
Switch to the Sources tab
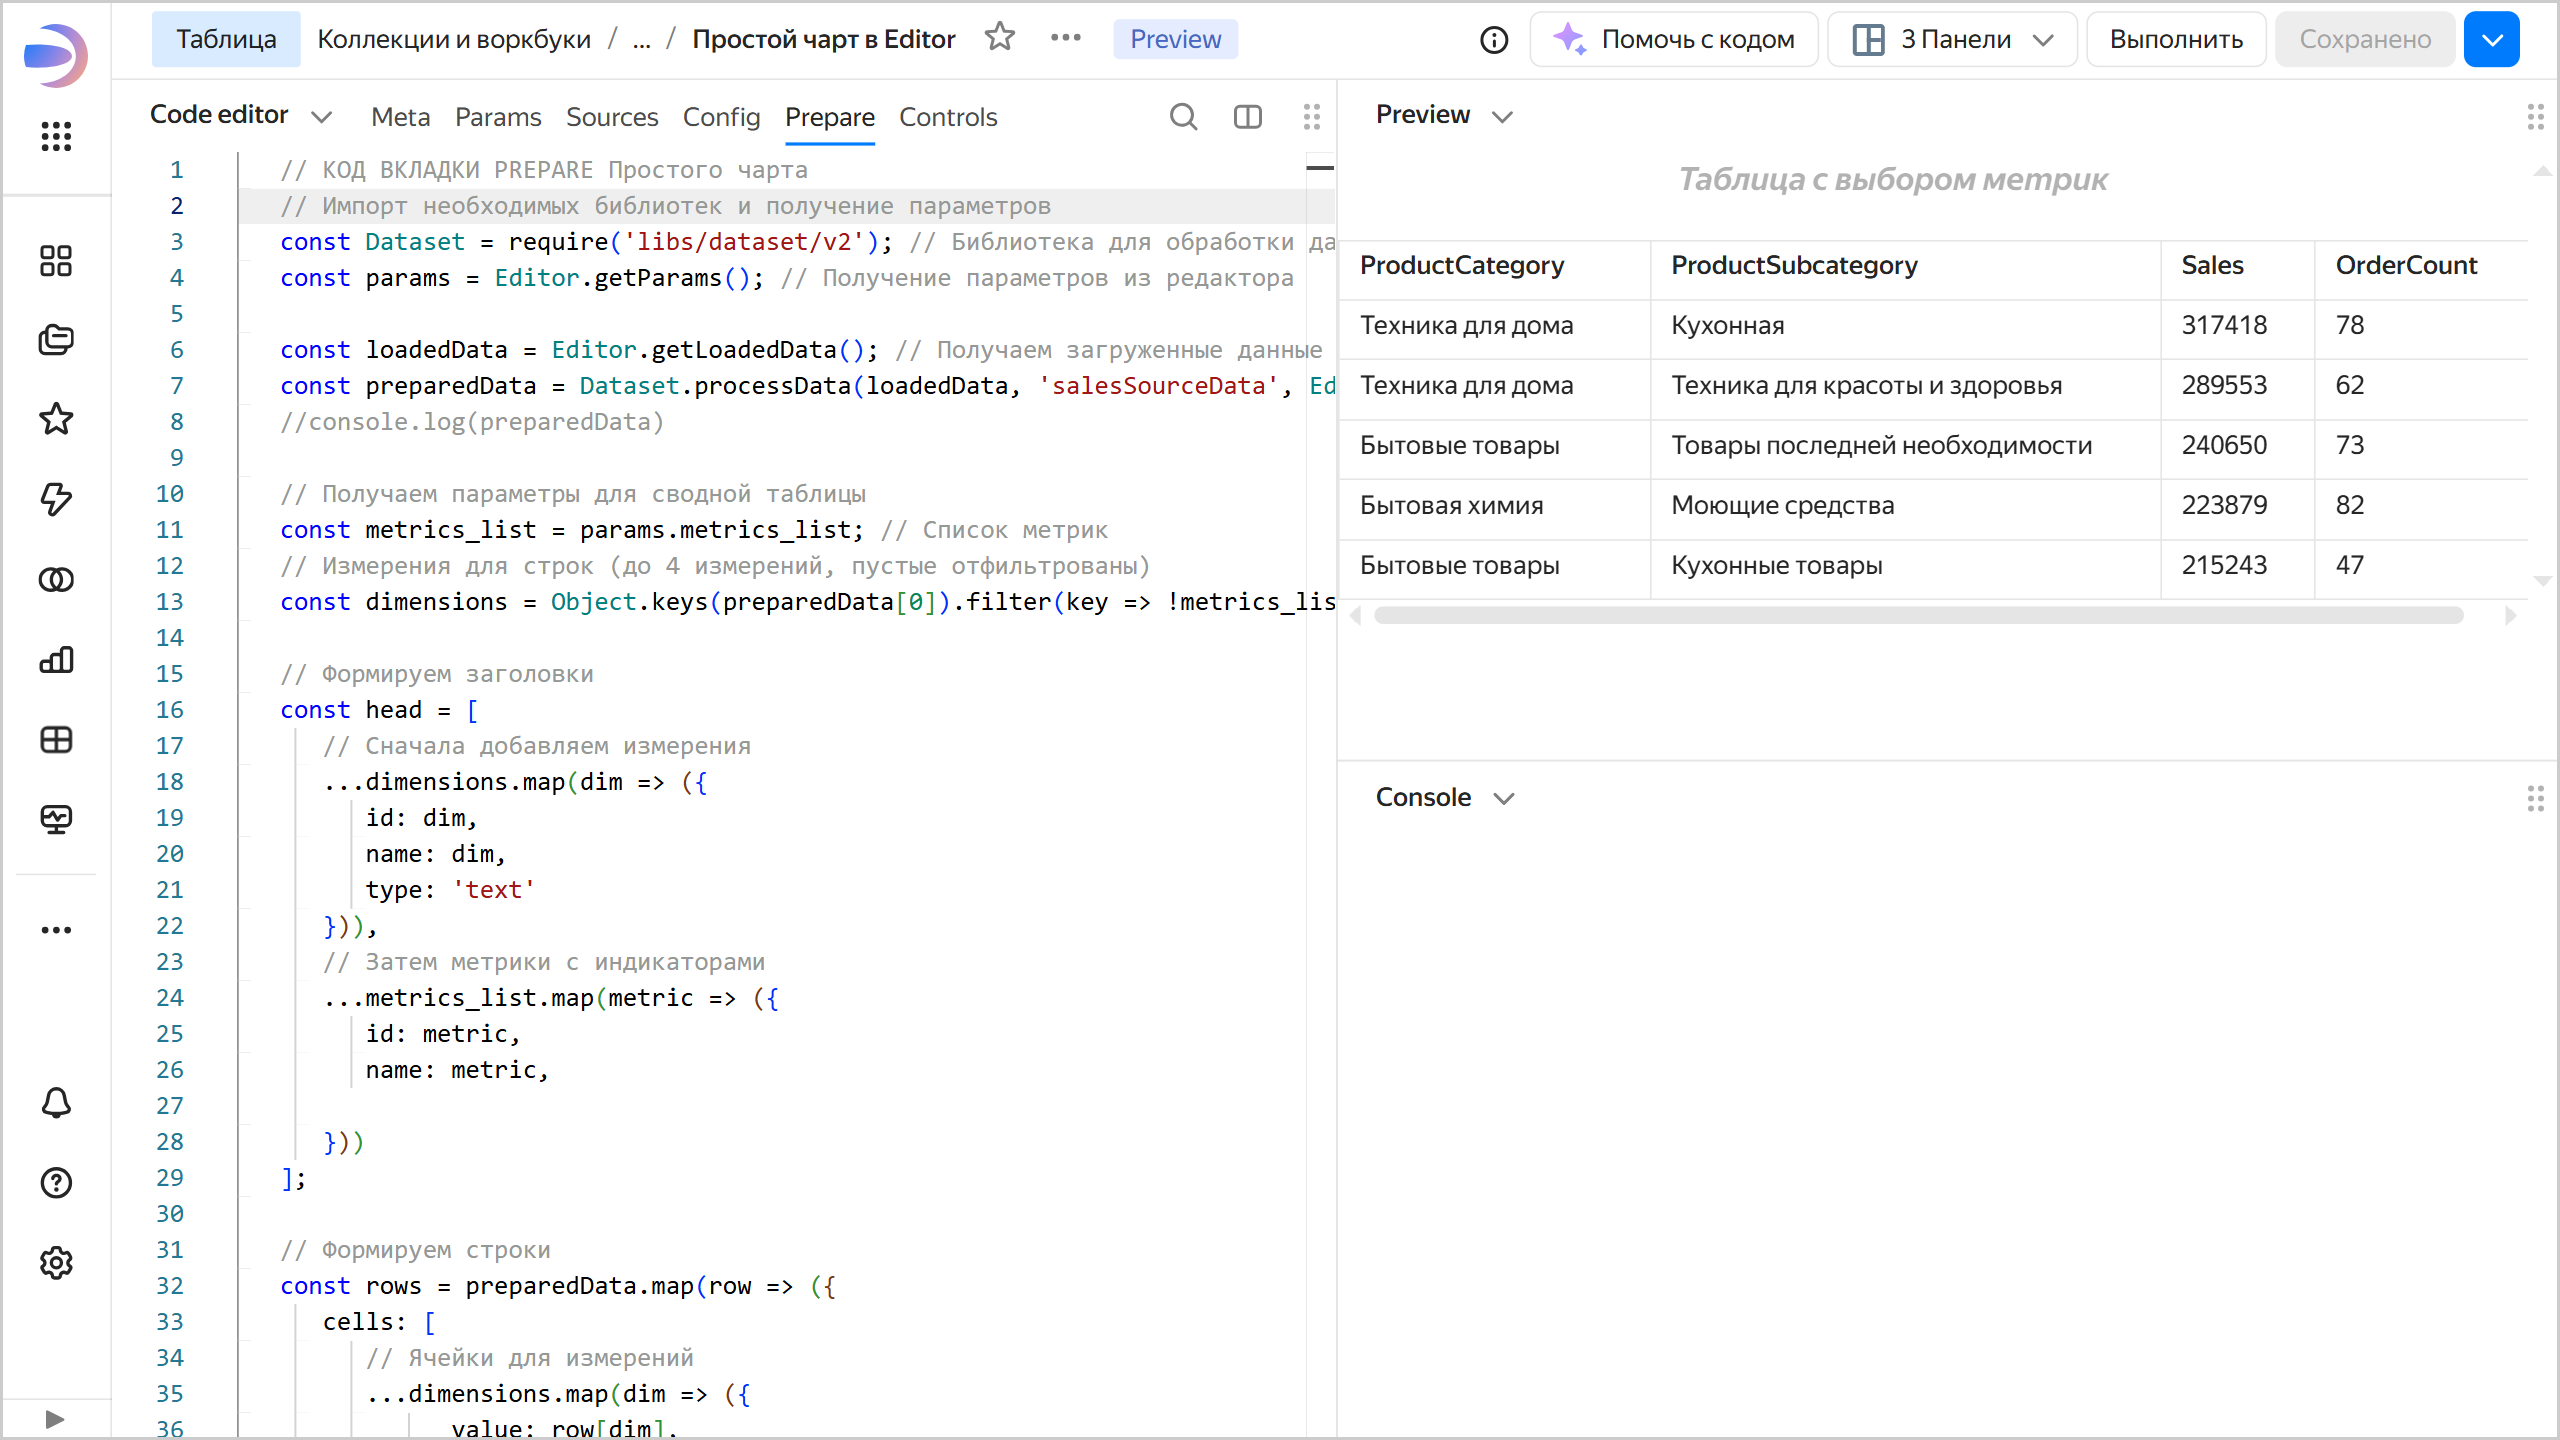click(x=611, y=117)
